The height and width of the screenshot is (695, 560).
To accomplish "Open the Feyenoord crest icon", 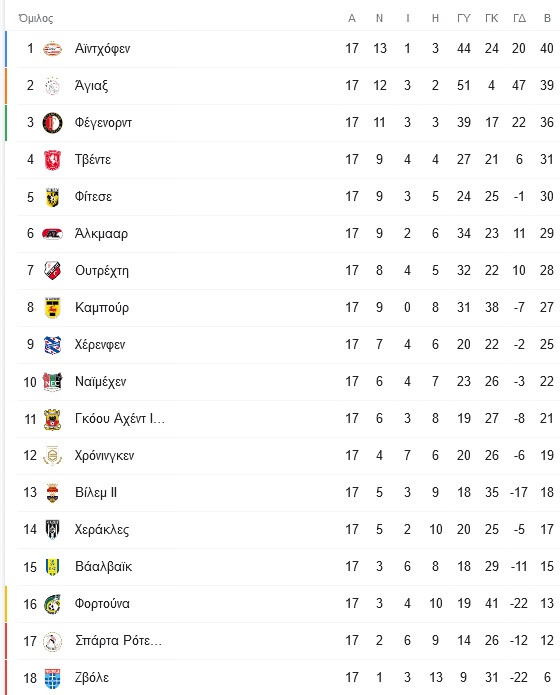I will pyautogui.click(x=52, y=123).
